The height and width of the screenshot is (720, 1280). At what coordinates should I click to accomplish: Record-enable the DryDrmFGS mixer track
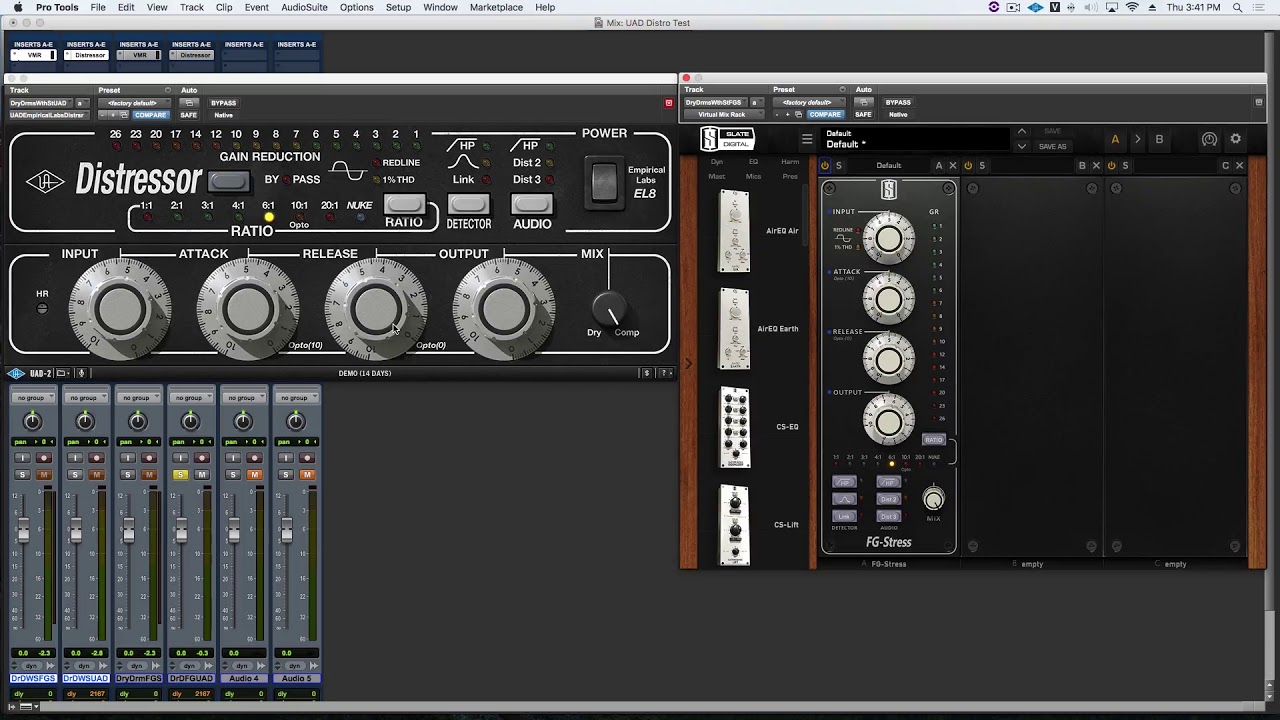coord(148,458)
